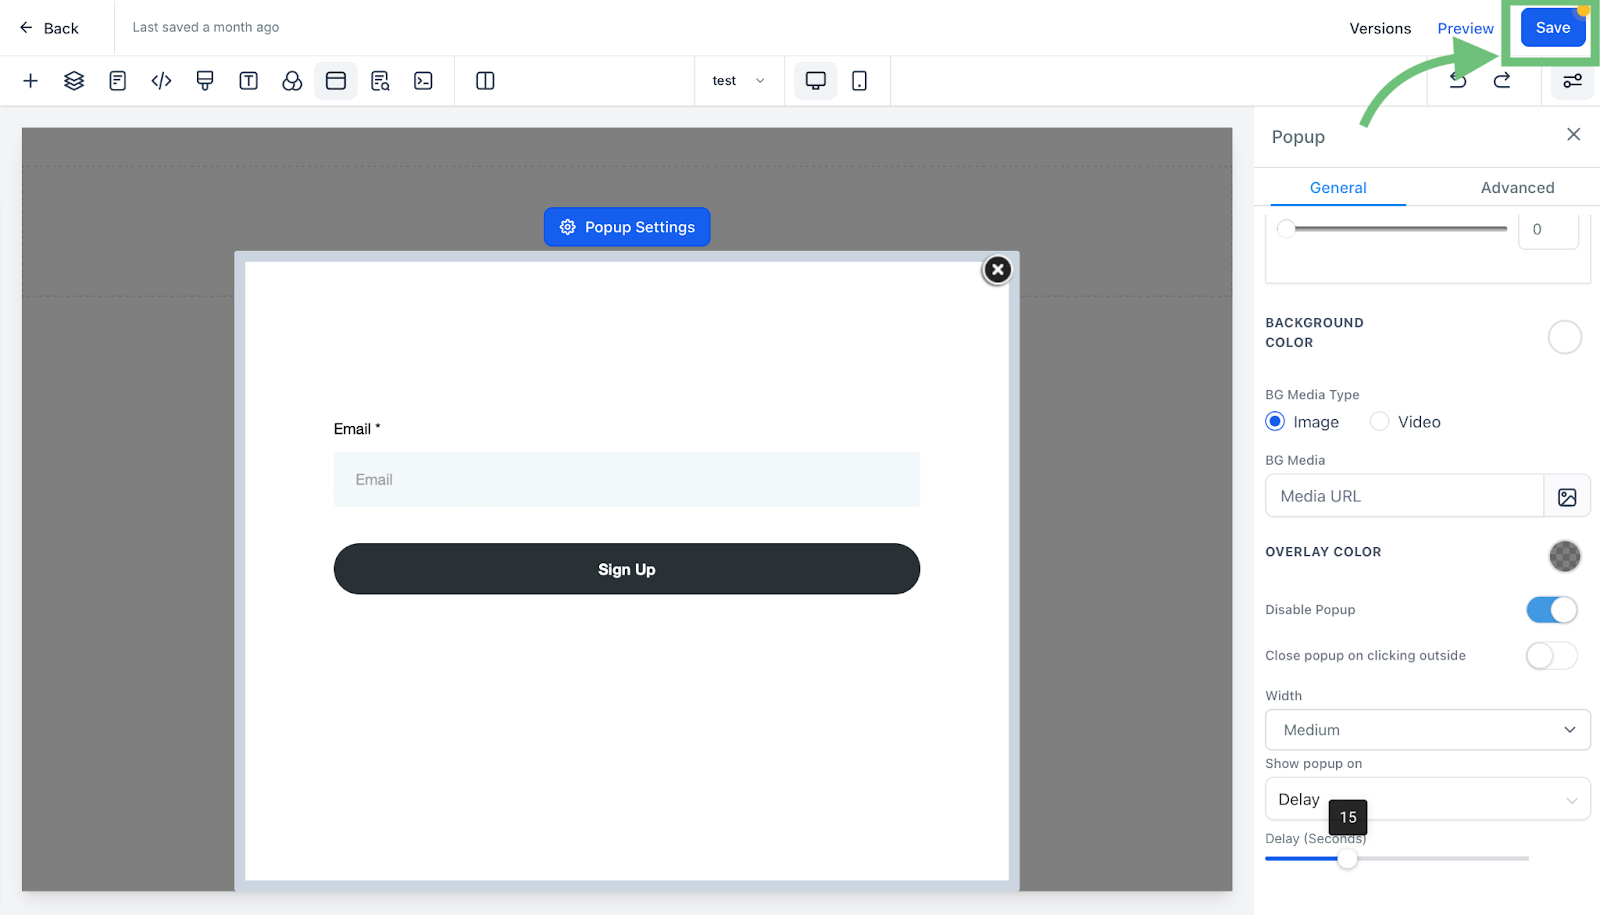Toggle Close popup on clicking outside

1552,656
